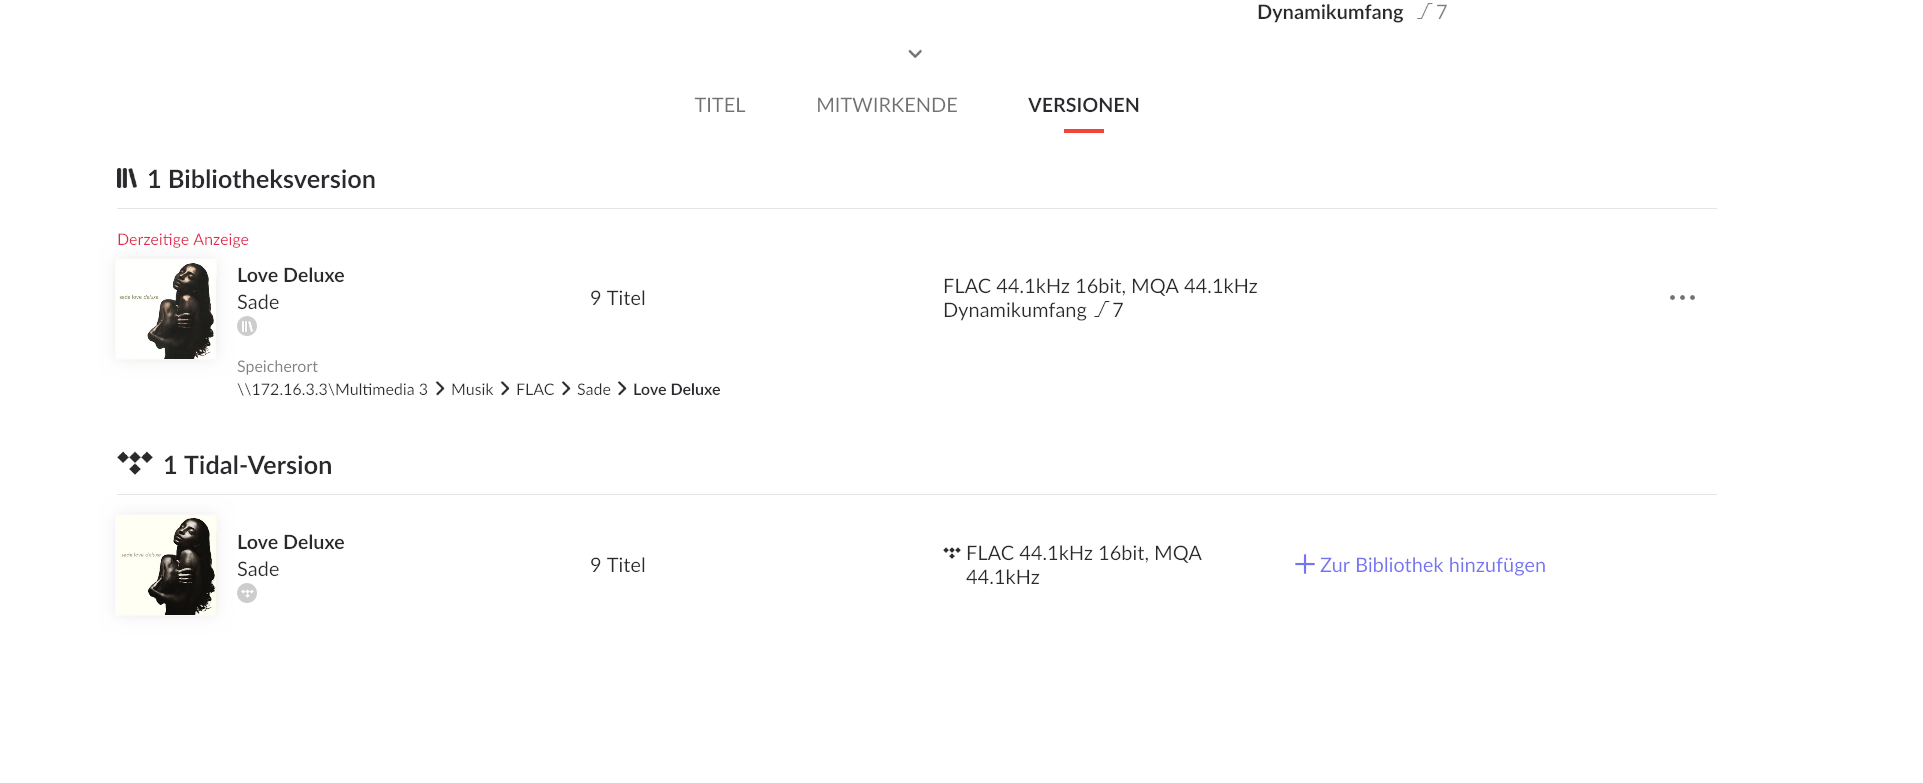Open the FLAC folder in storage path
The width and height of the screenshot is (1923, 783).
coord(535,390)
